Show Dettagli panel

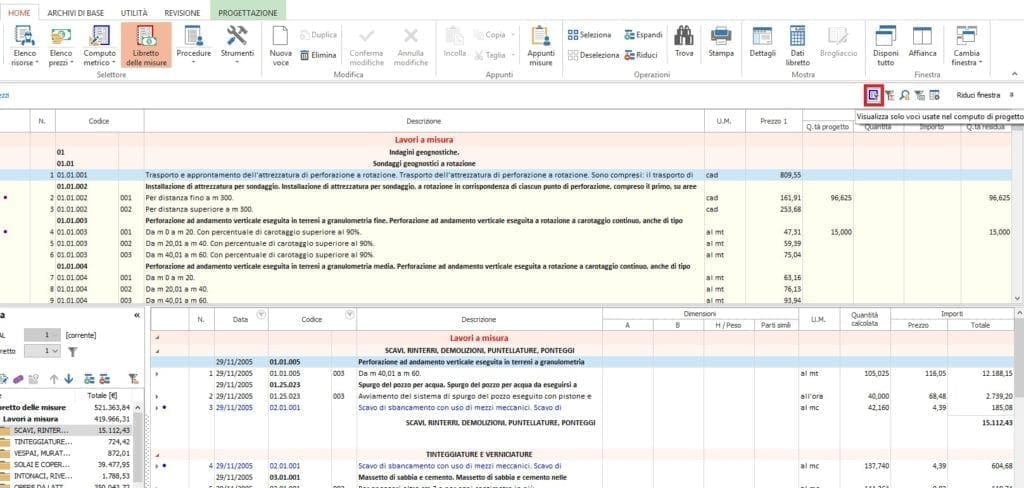pos(763,41)
